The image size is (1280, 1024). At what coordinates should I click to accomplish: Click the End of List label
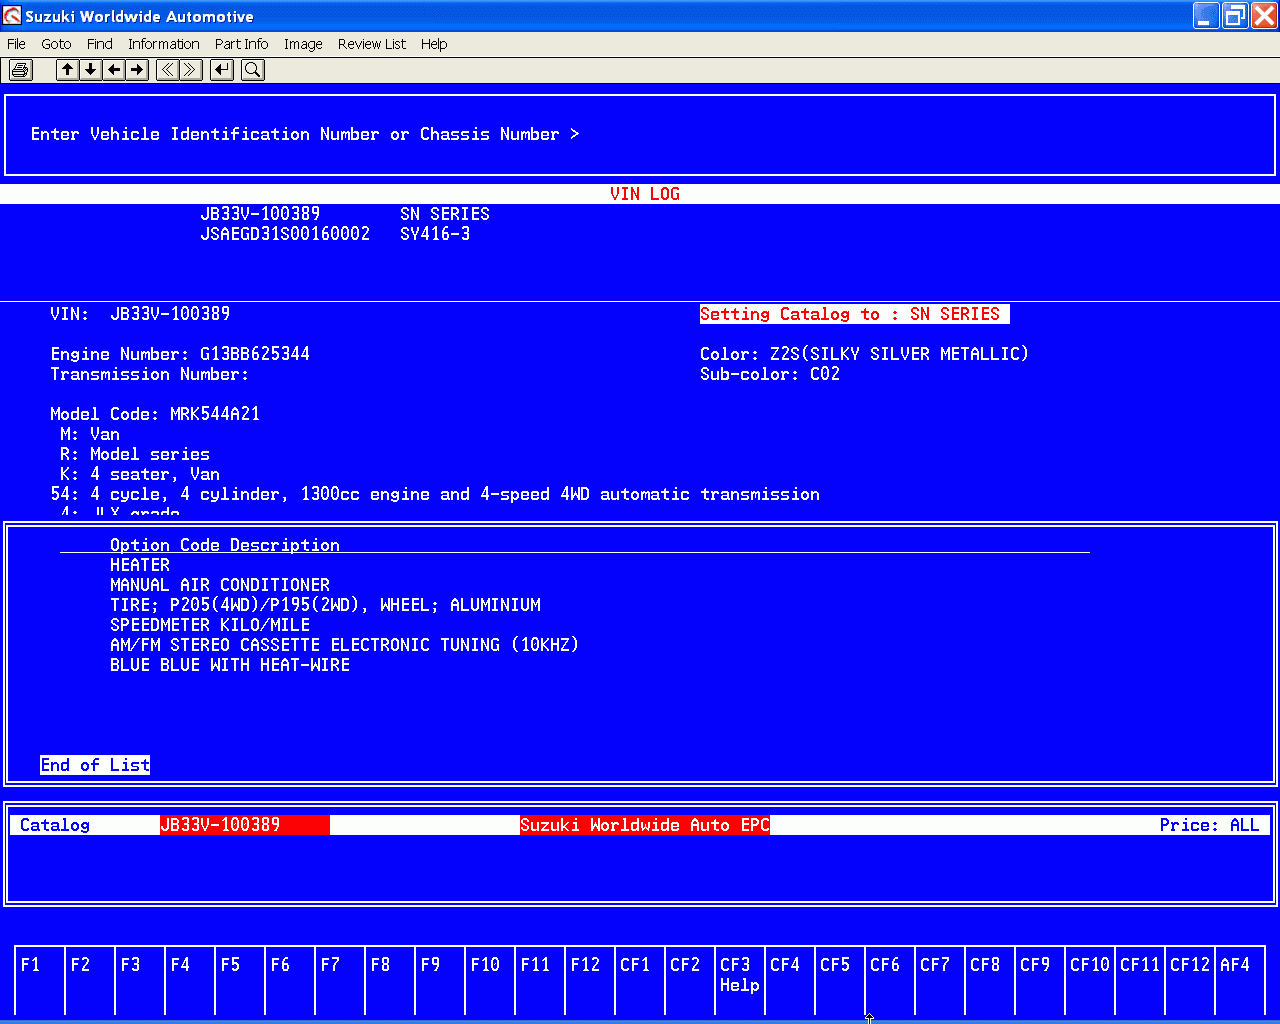[x=95, y=765]
